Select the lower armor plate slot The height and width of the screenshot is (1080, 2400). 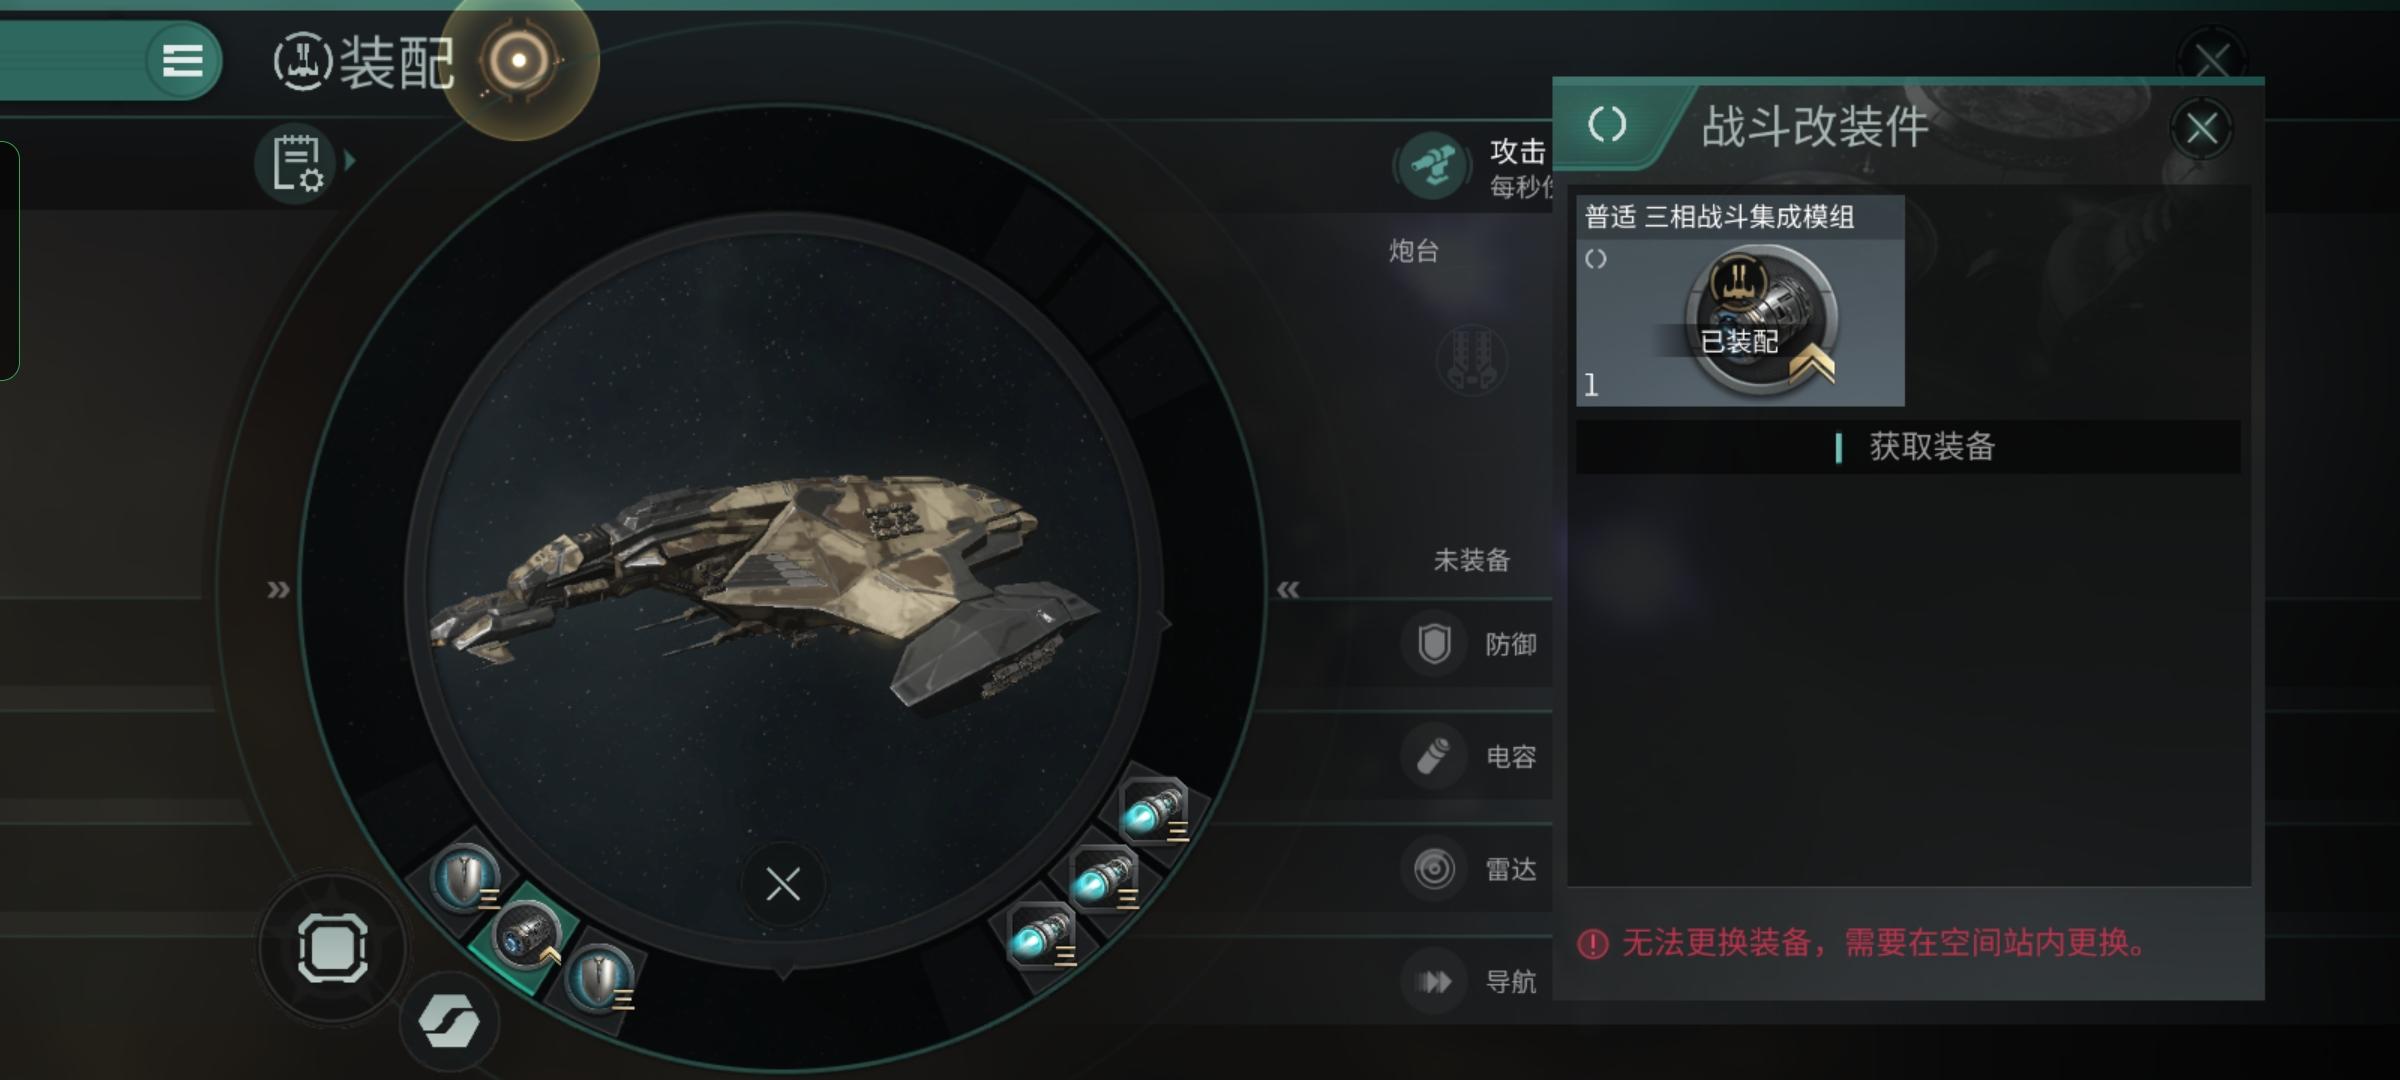click(x=600, y=977)
